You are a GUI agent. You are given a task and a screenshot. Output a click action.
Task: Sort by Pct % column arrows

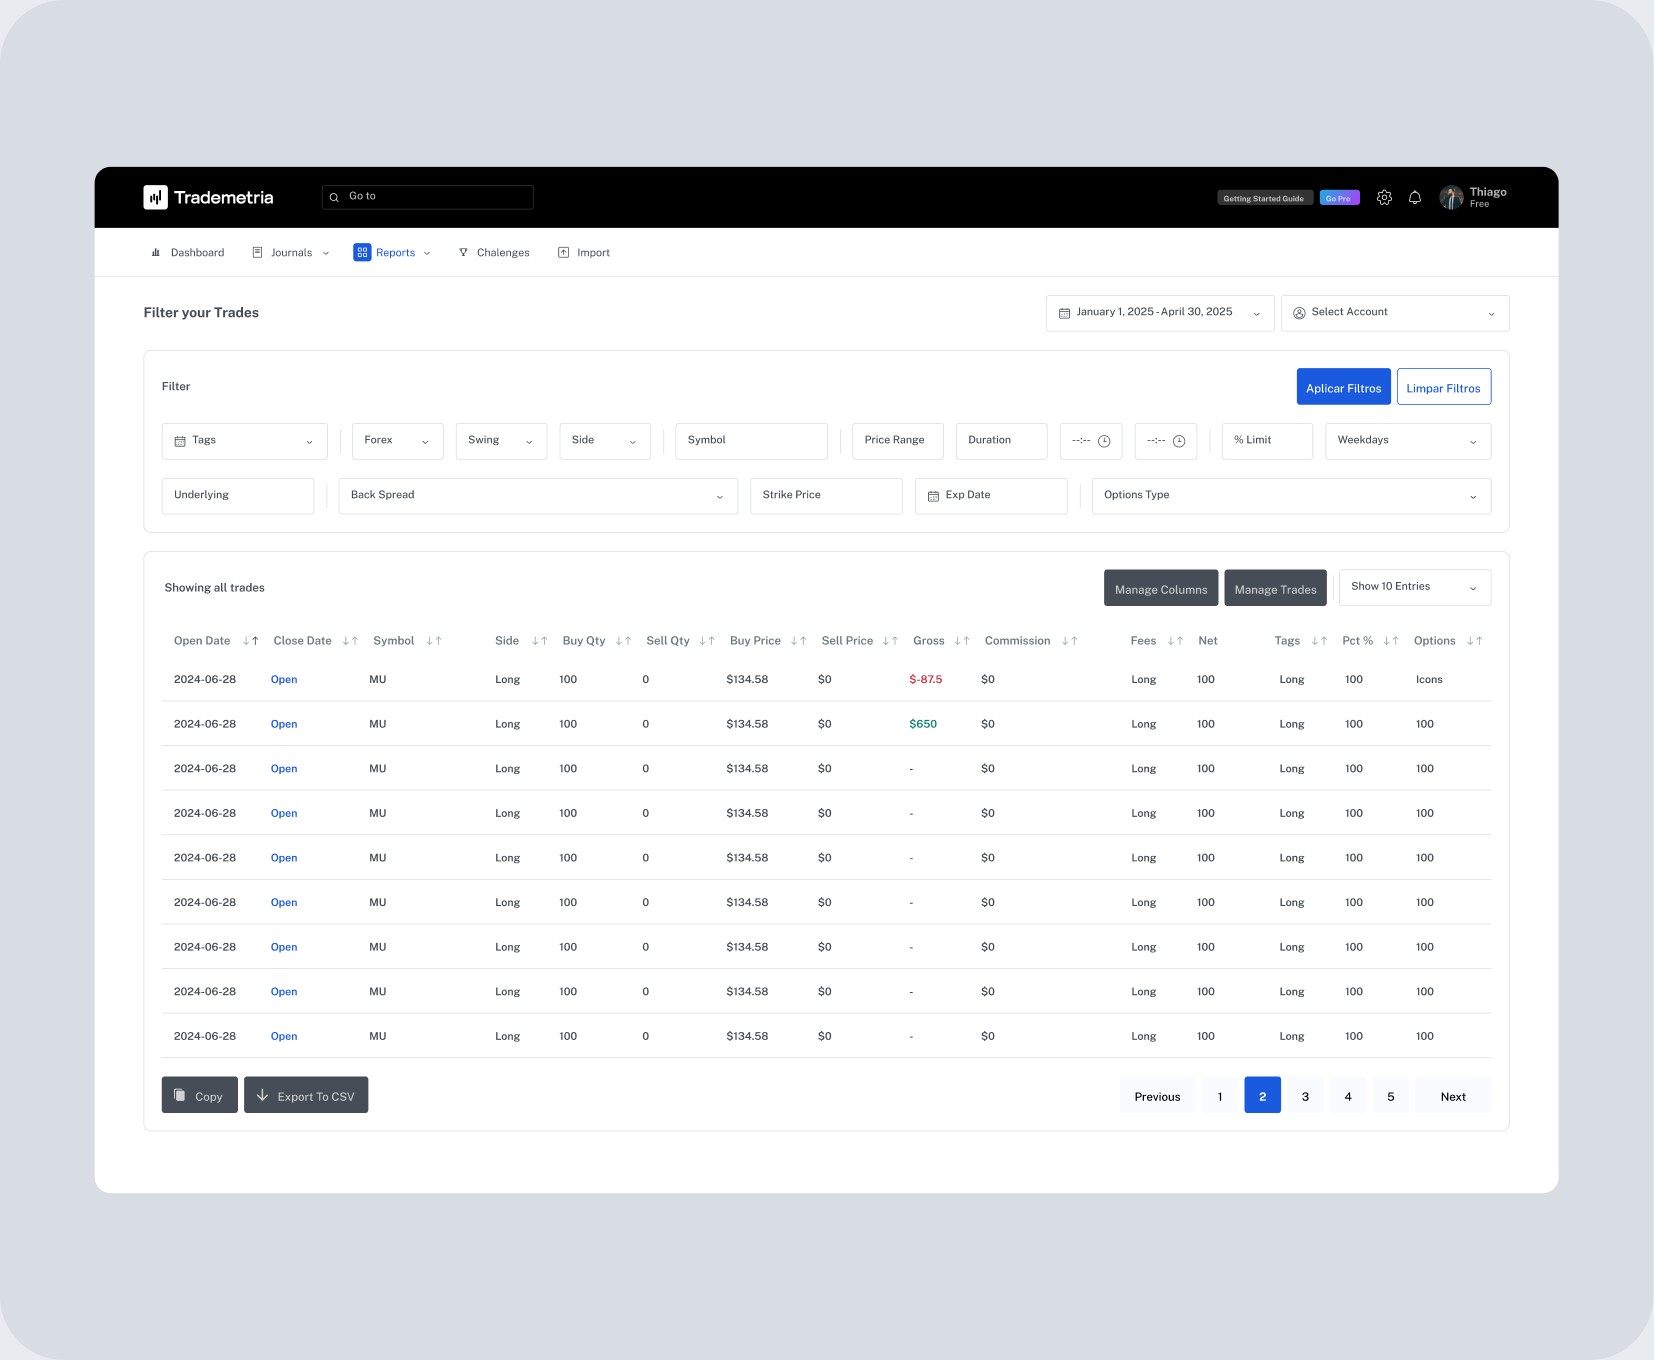click(1391, 641)
